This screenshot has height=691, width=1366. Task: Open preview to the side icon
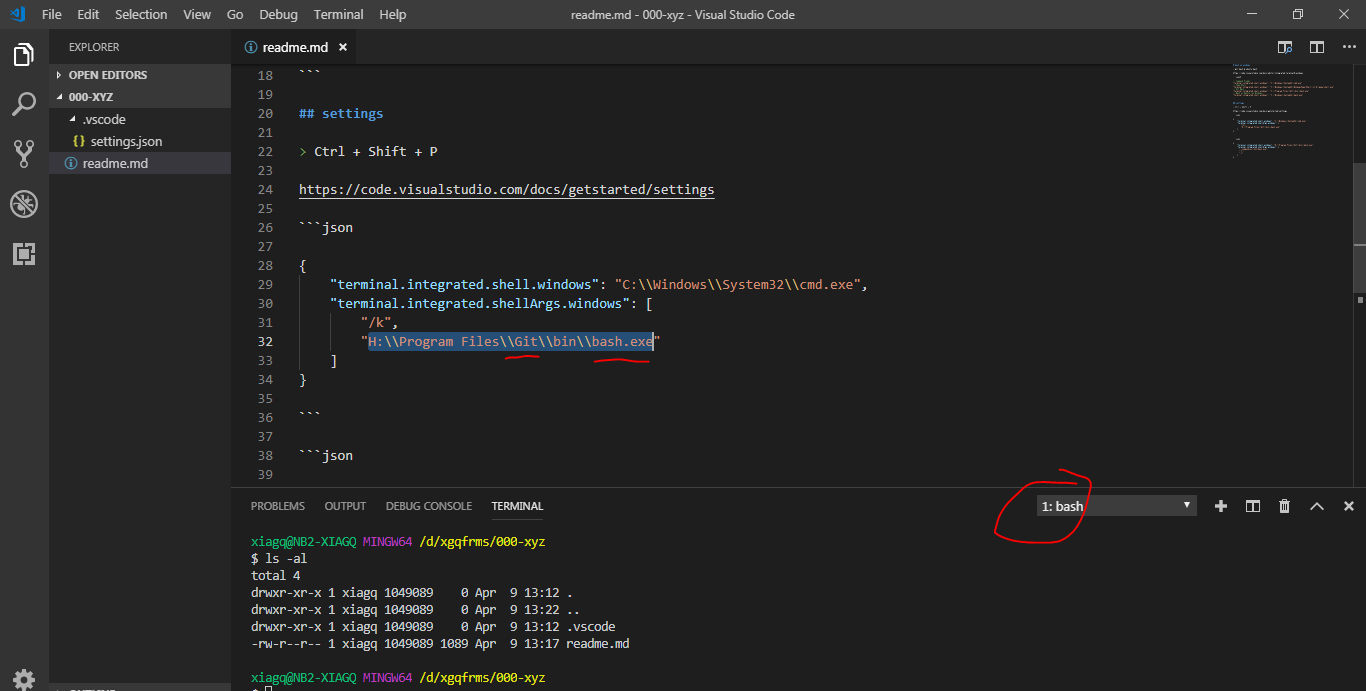point(1285,47)
